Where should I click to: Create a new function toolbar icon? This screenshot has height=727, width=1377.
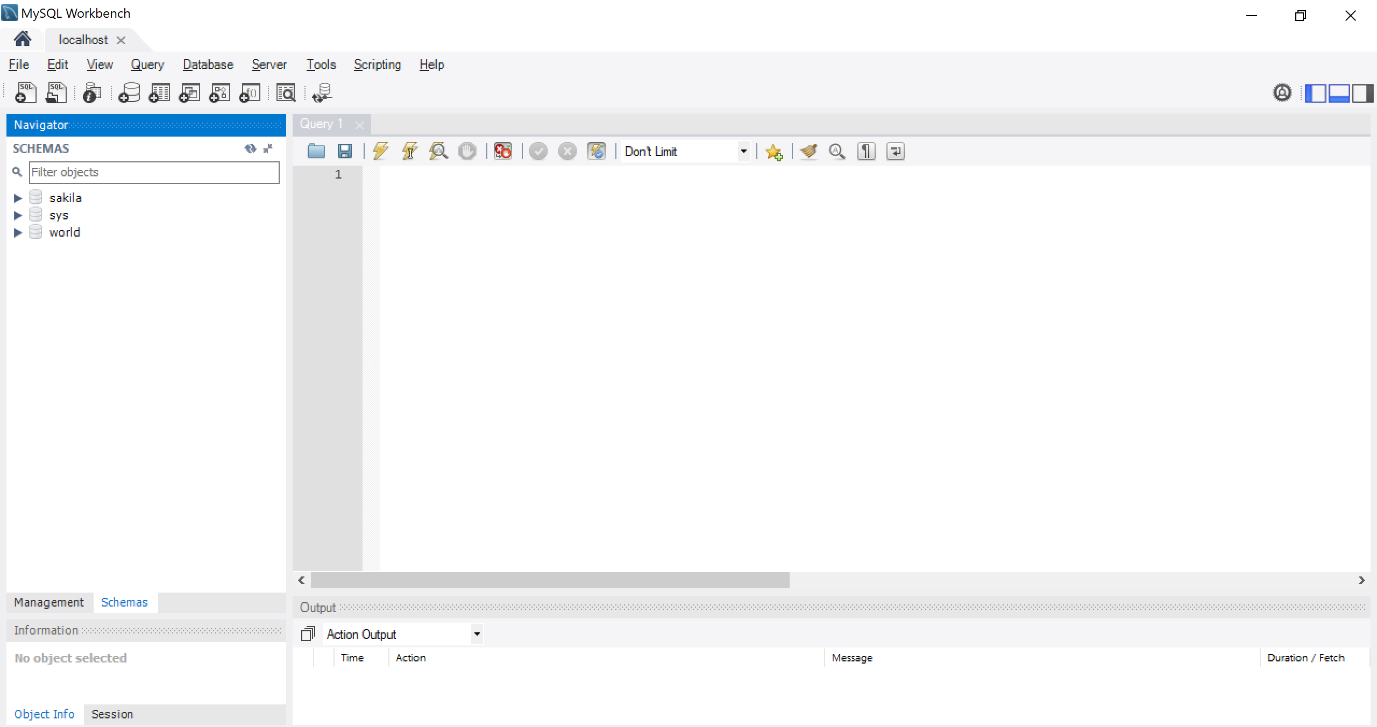pyautogui.click(x=250, y=93)
